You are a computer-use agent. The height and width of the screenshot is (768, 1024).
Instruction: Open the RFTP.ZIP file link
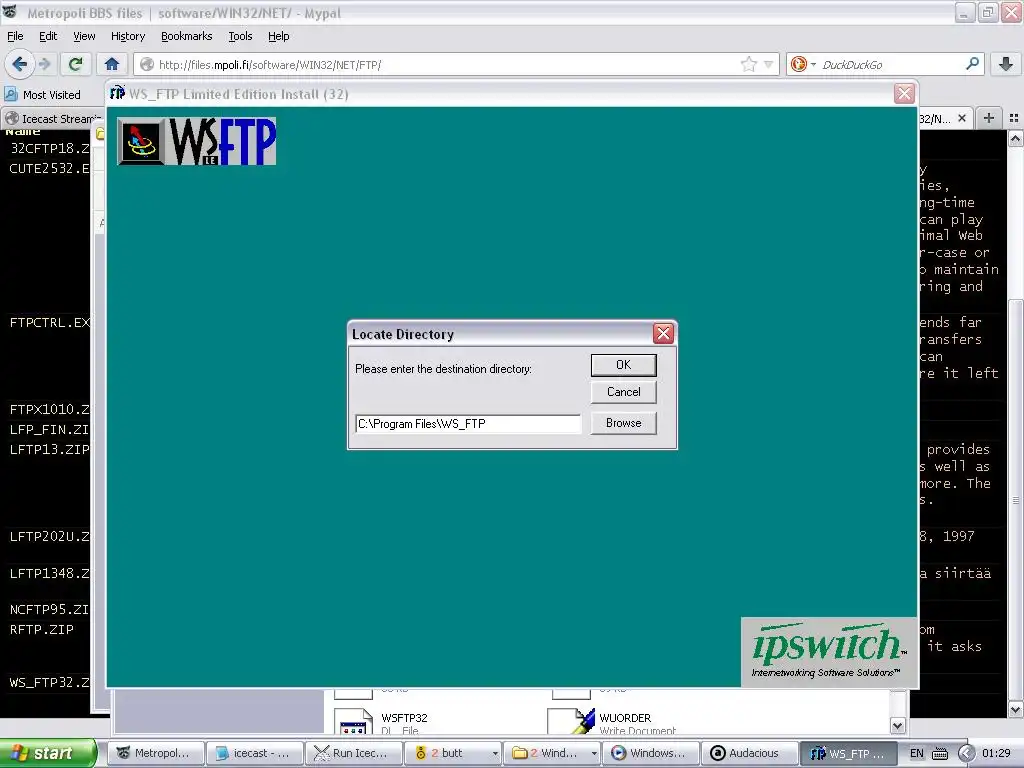[x=42, y=630]
